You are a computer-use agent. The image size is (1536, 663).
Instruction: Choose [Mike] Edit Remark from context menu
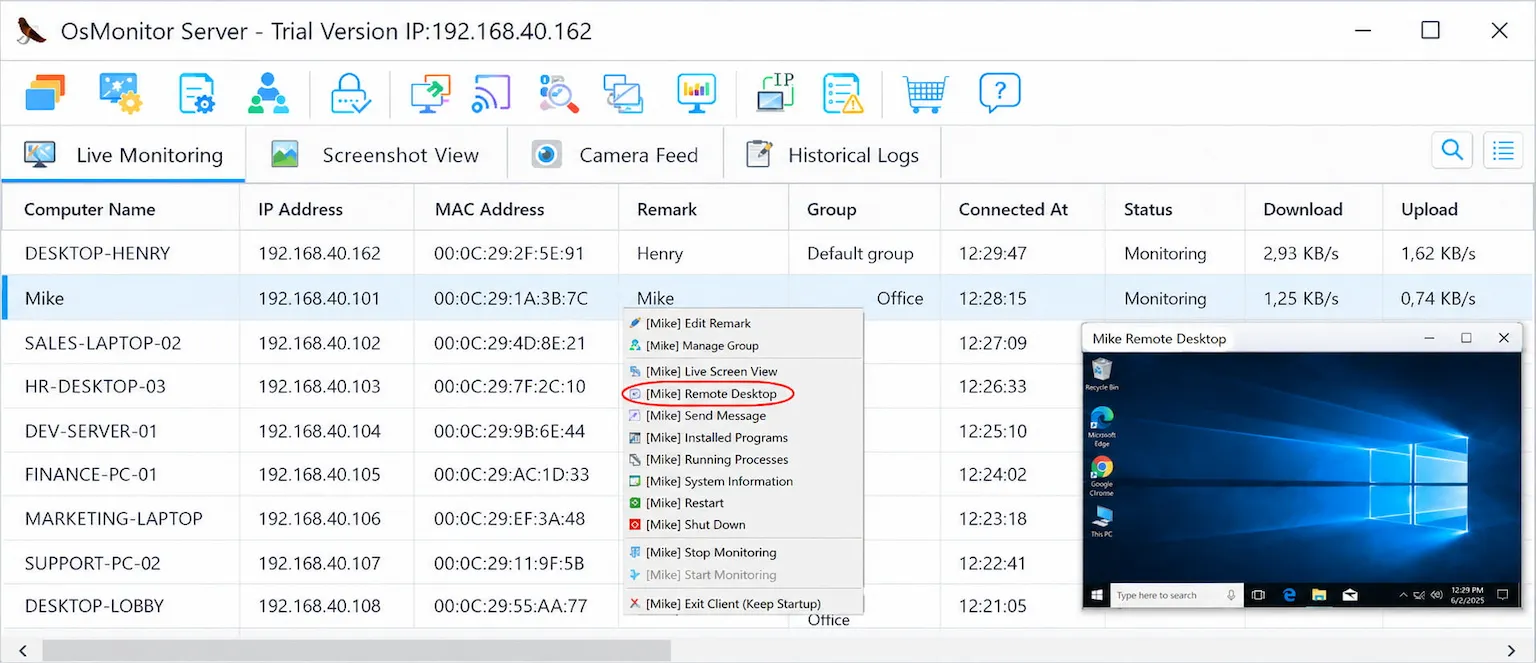point(742,323)
